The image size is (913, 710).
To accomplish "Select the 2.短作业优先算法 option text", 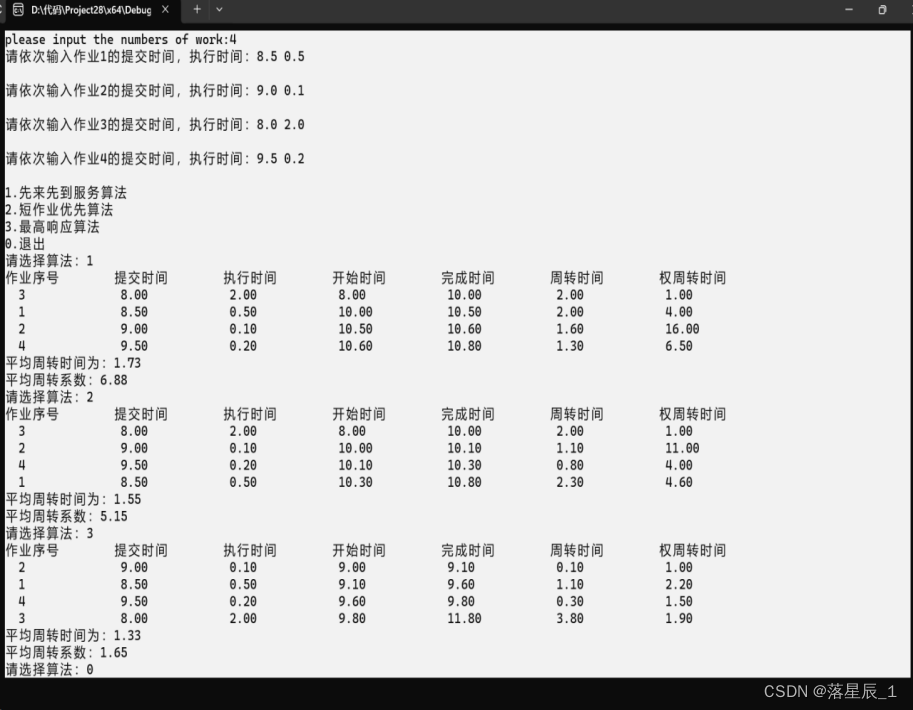I will click(58, 210).
